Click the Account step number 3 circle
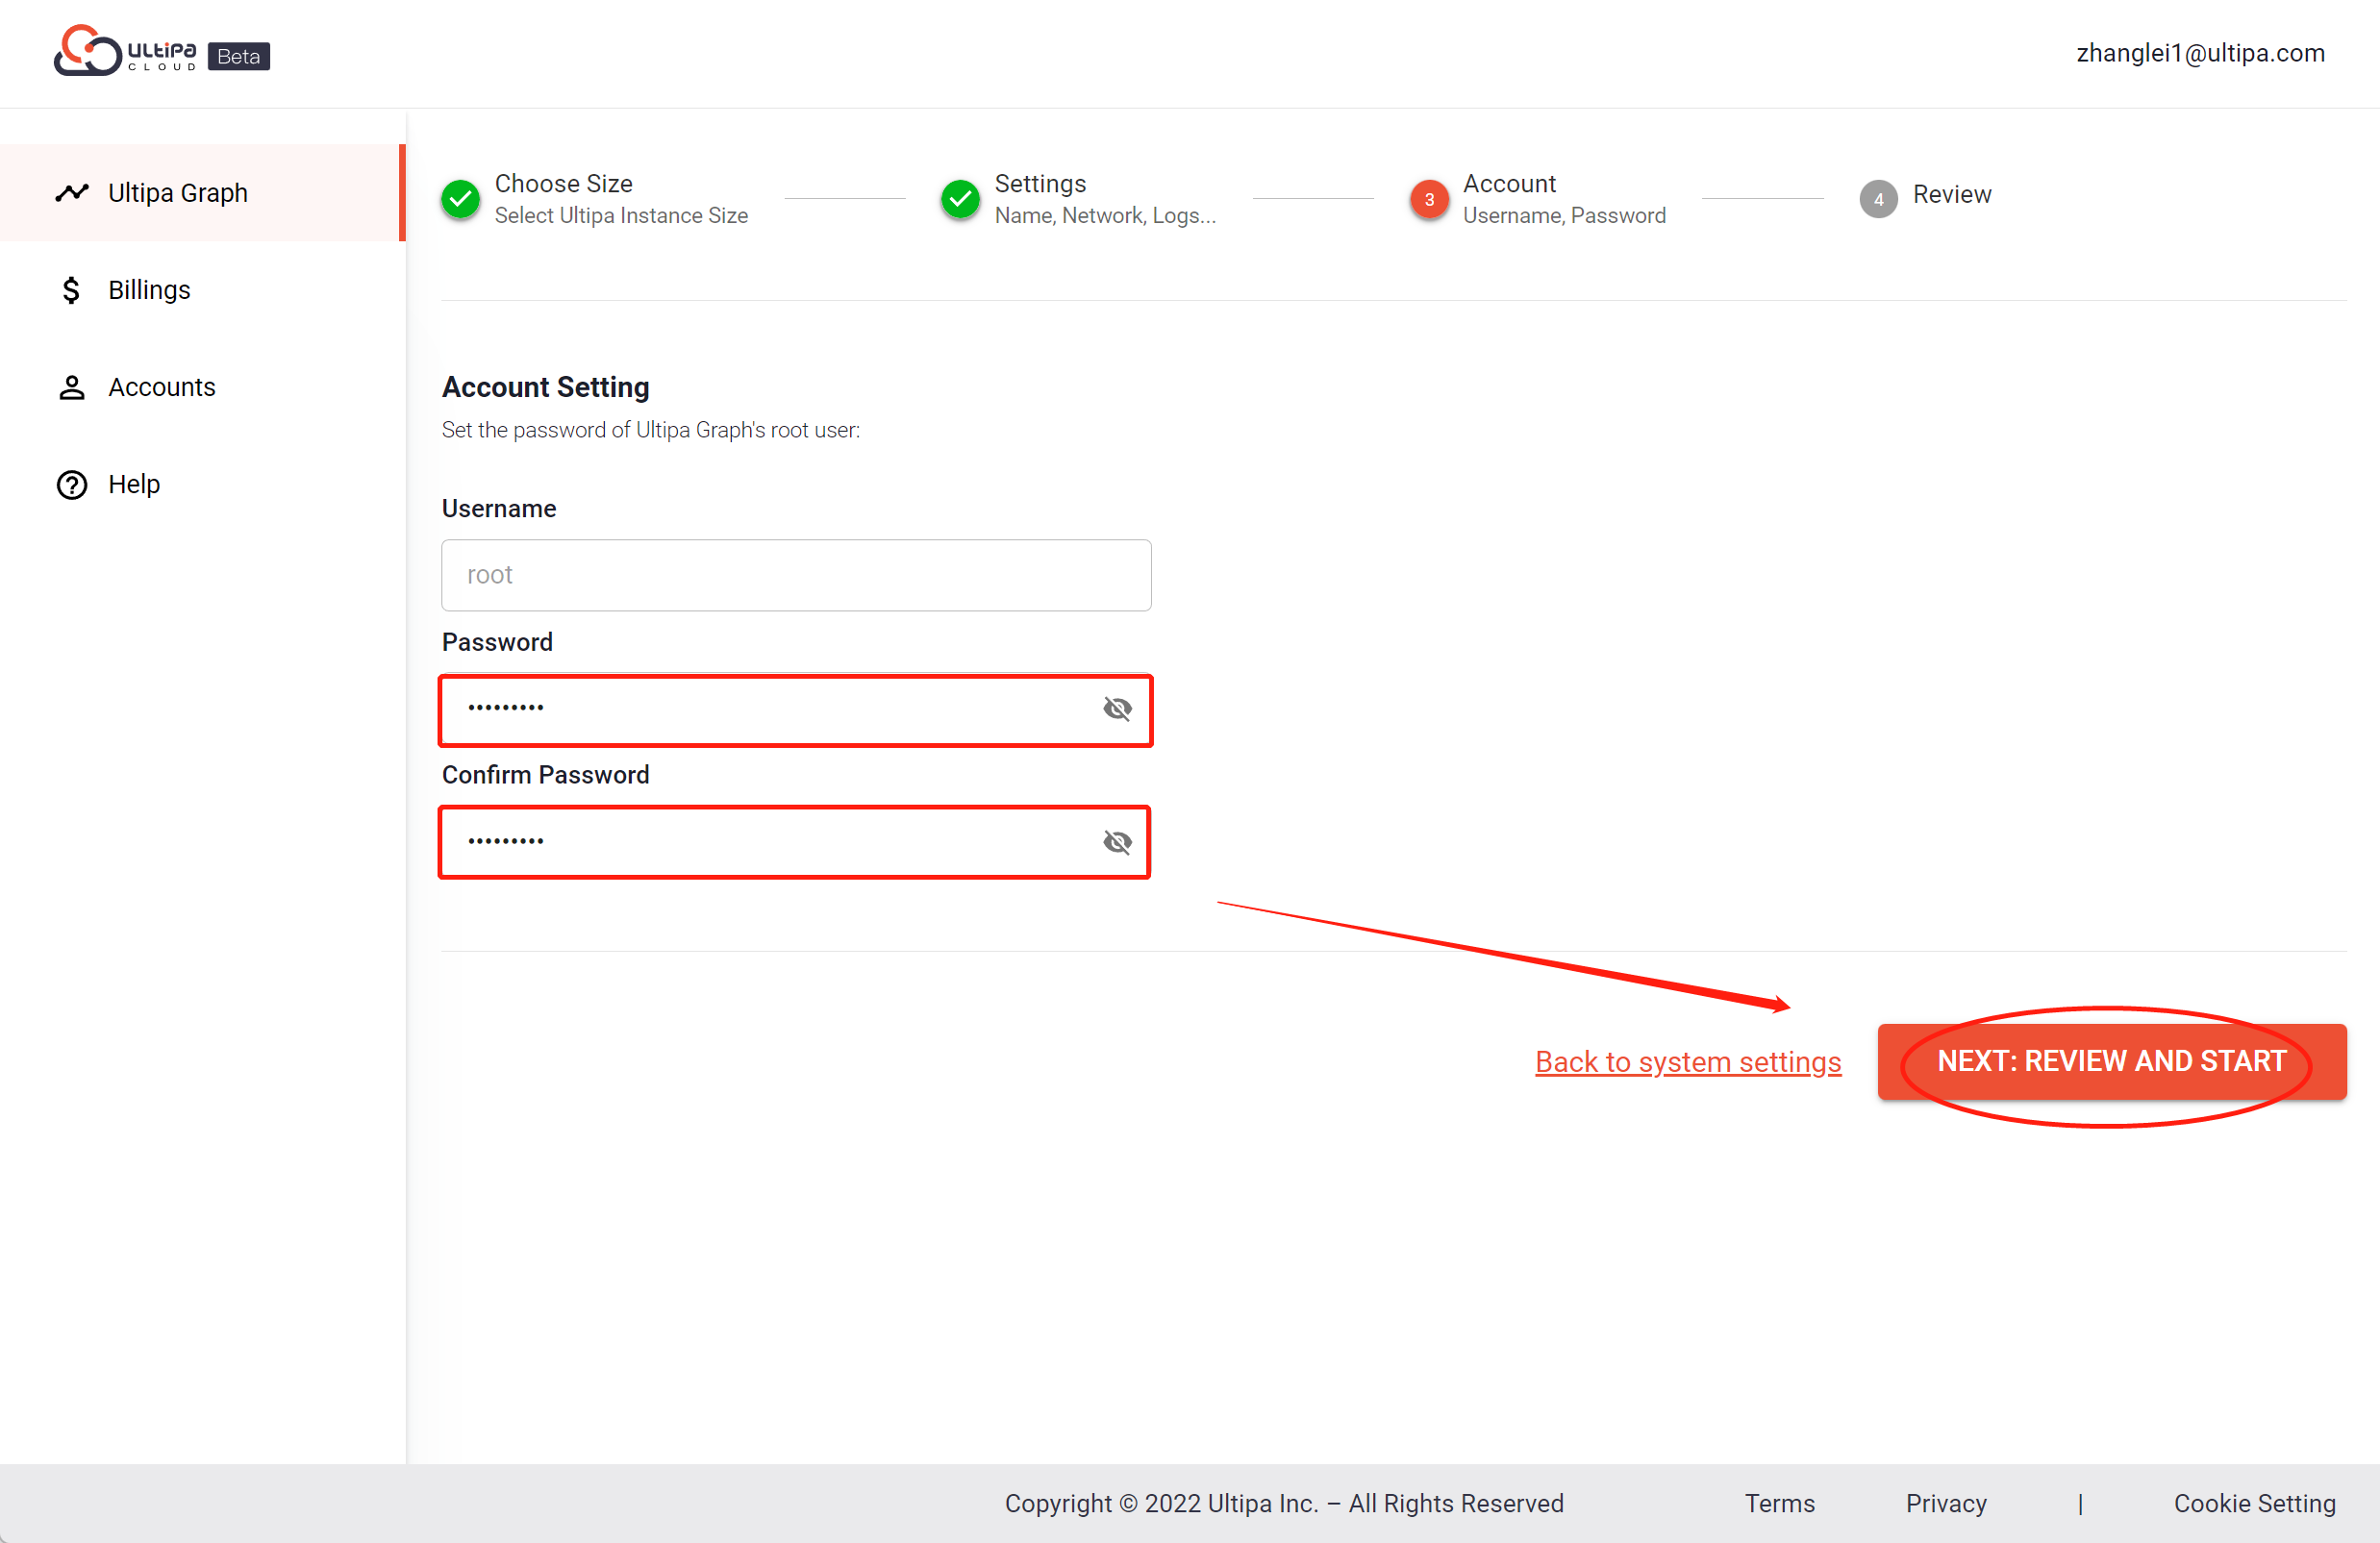Screen dimensions: 2380x1543 click(x=1429, y=199)
